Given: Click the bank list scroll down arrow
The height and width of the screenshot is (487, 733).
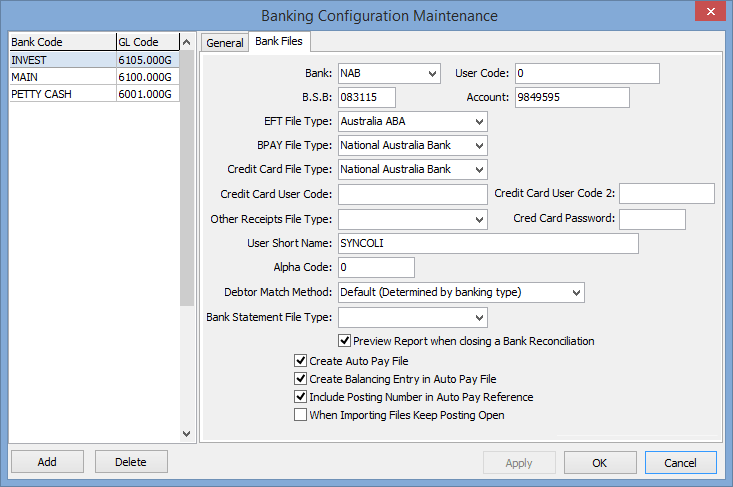Looking at the screenshot, I should (187, 434).
